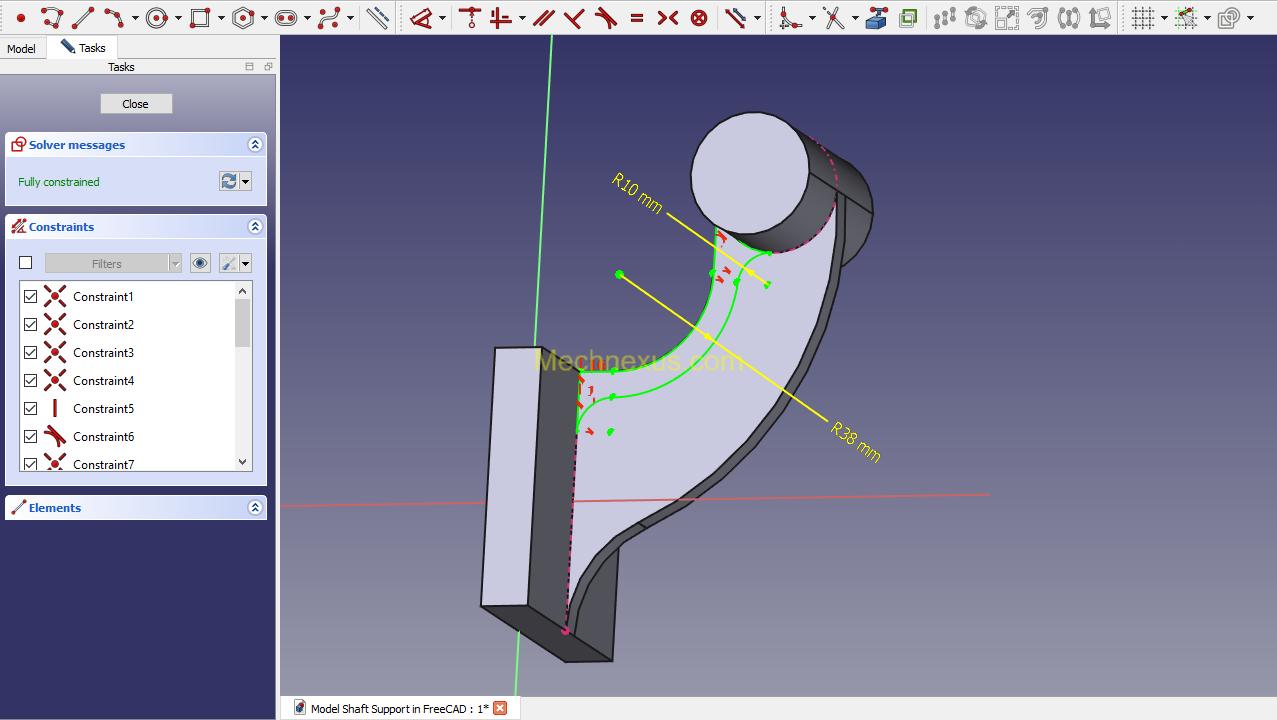The height and width of the screenshot is (720, 1277).
Task: Click the Block constraint icon
Action: pos(699,18)
